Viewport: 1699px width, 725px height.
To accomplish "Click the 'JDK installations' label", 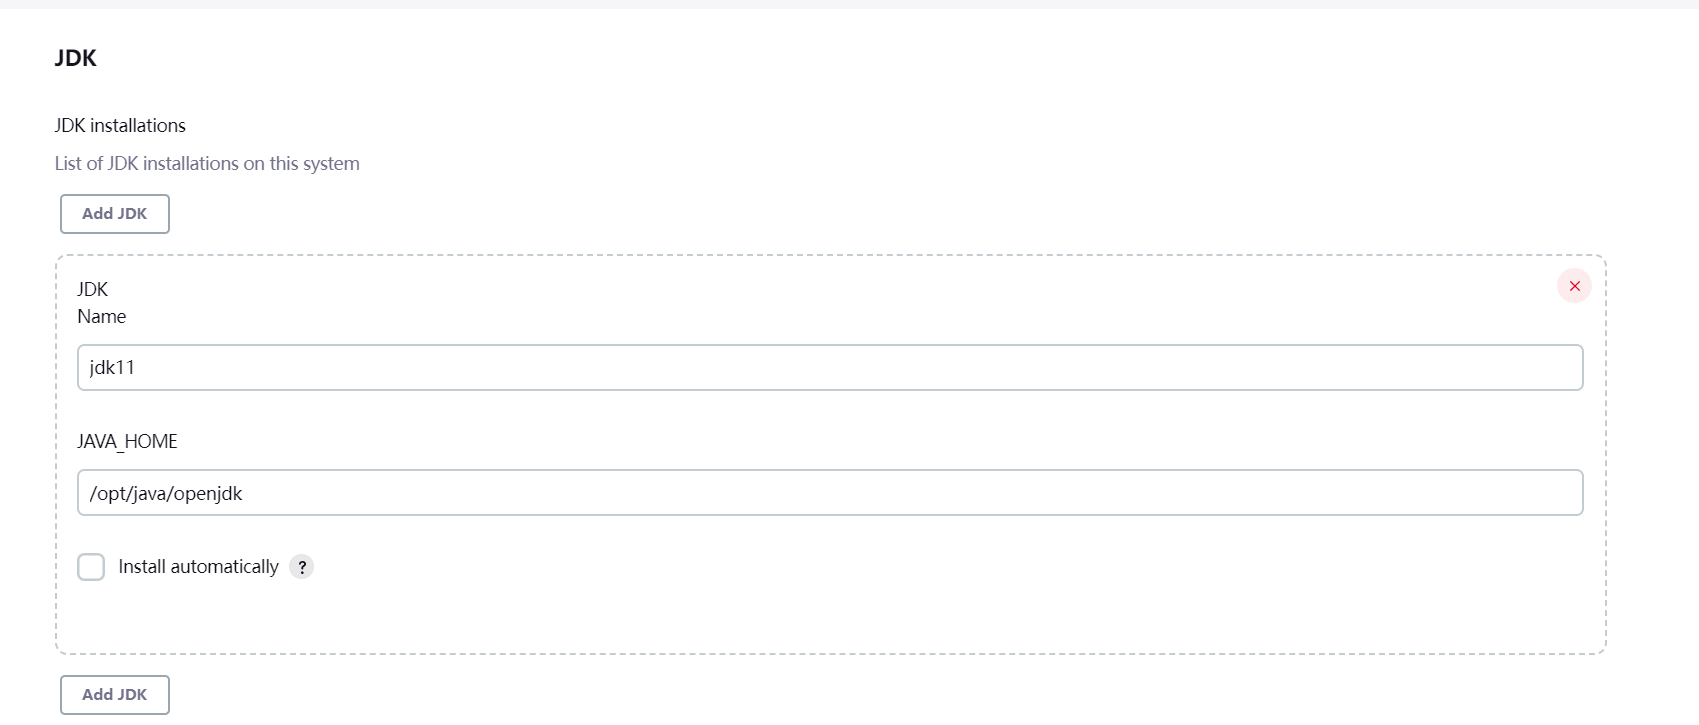I will click(x=120, y=126).
